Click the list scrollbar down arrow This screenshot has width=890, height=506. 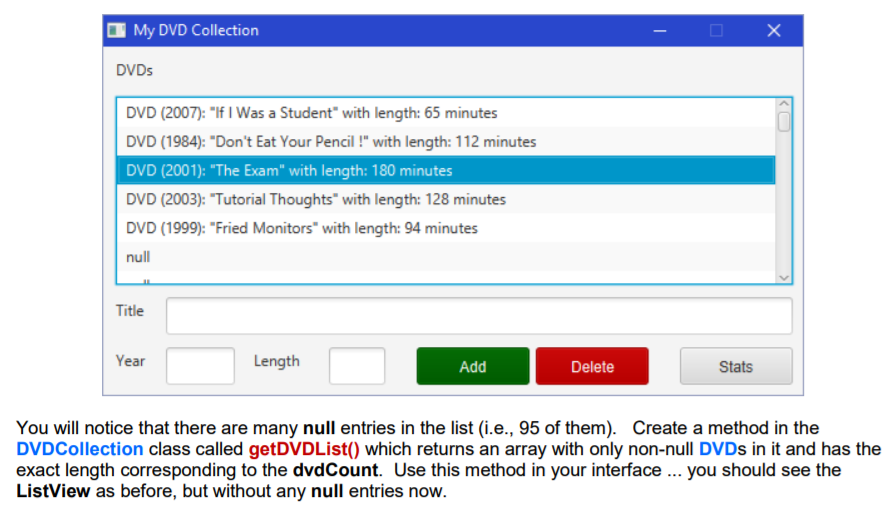pyautogui.click(x=784, y=278)
